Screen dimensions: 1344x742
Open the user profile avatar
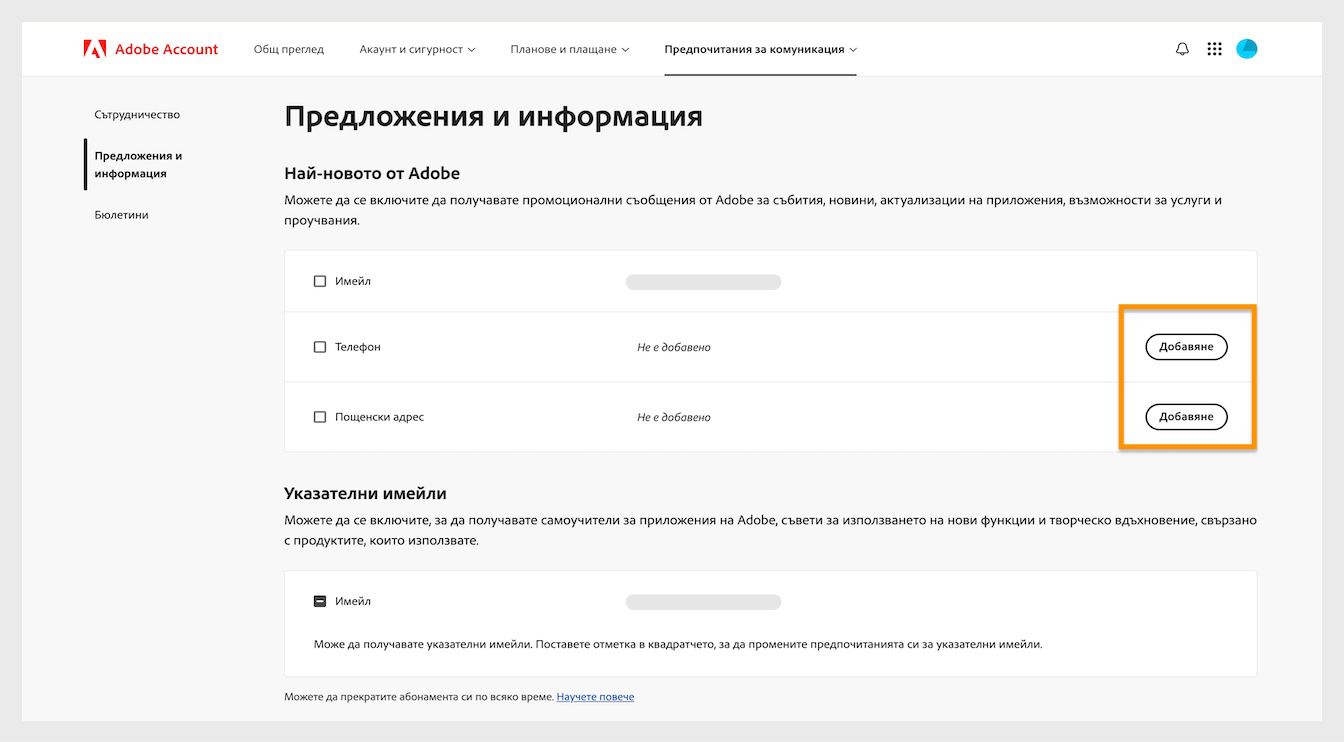pyautogui.click(x=1246, y=49)
